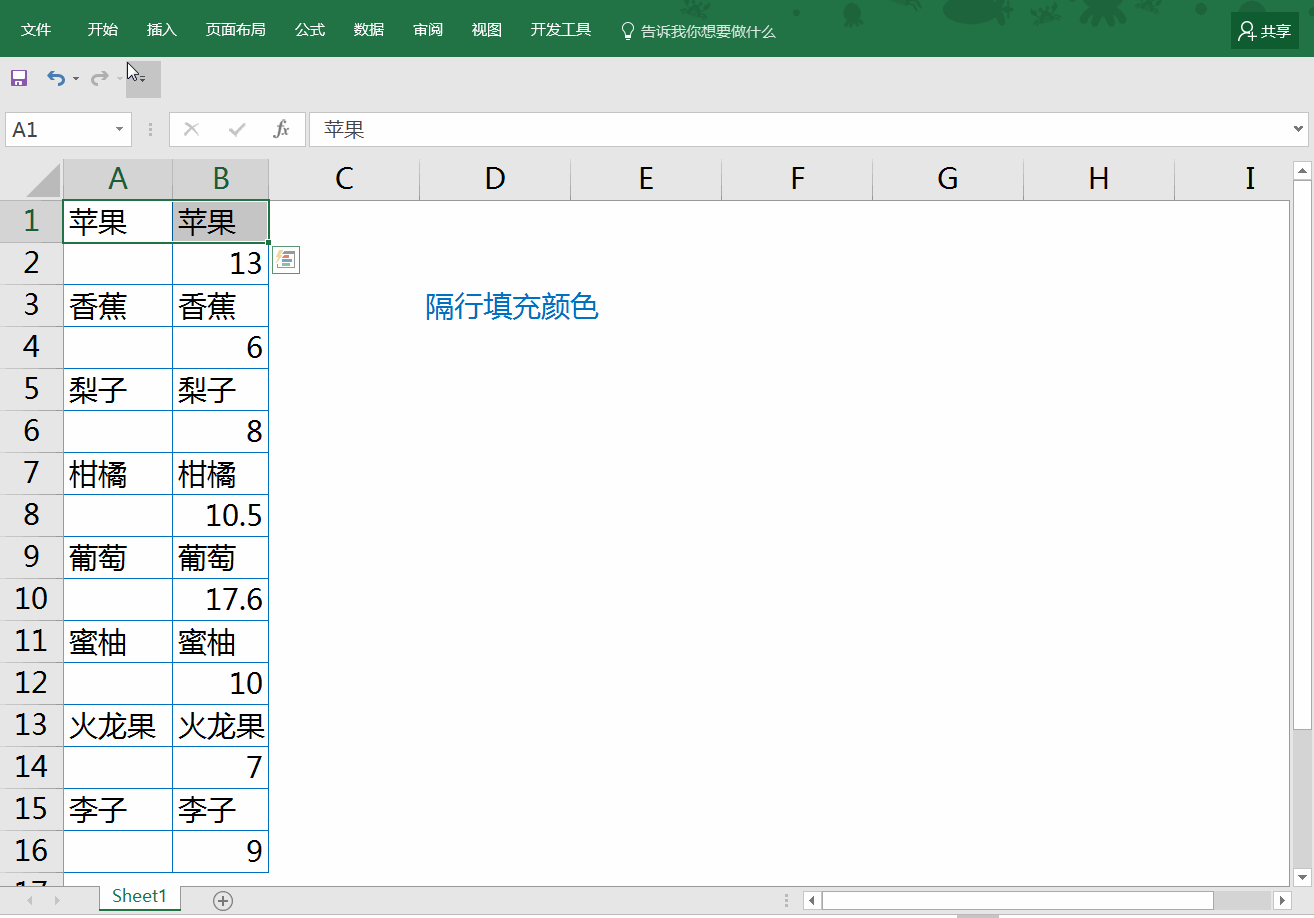1314x918 pixels.
Task: Switch to the 公式 ribbon tab
Action: point(310,30)
